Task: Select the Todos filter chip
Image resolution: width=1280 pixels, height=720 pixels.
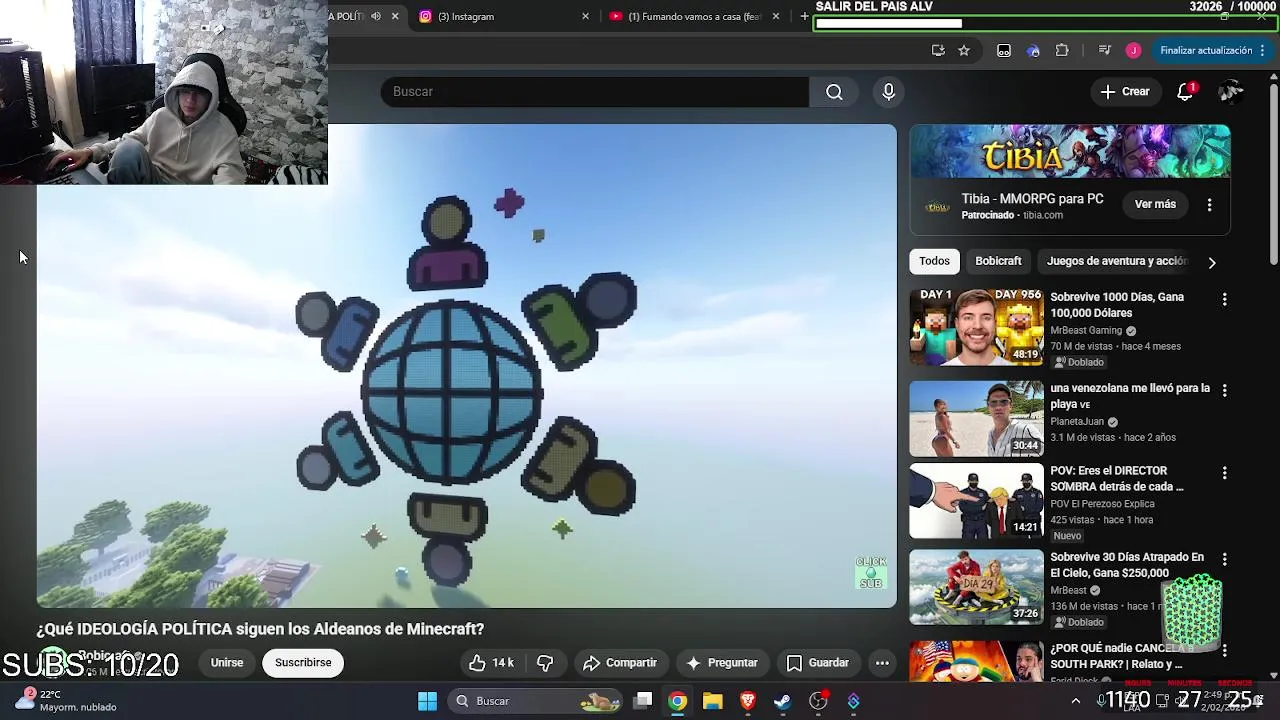Action: tap(934, 261)
